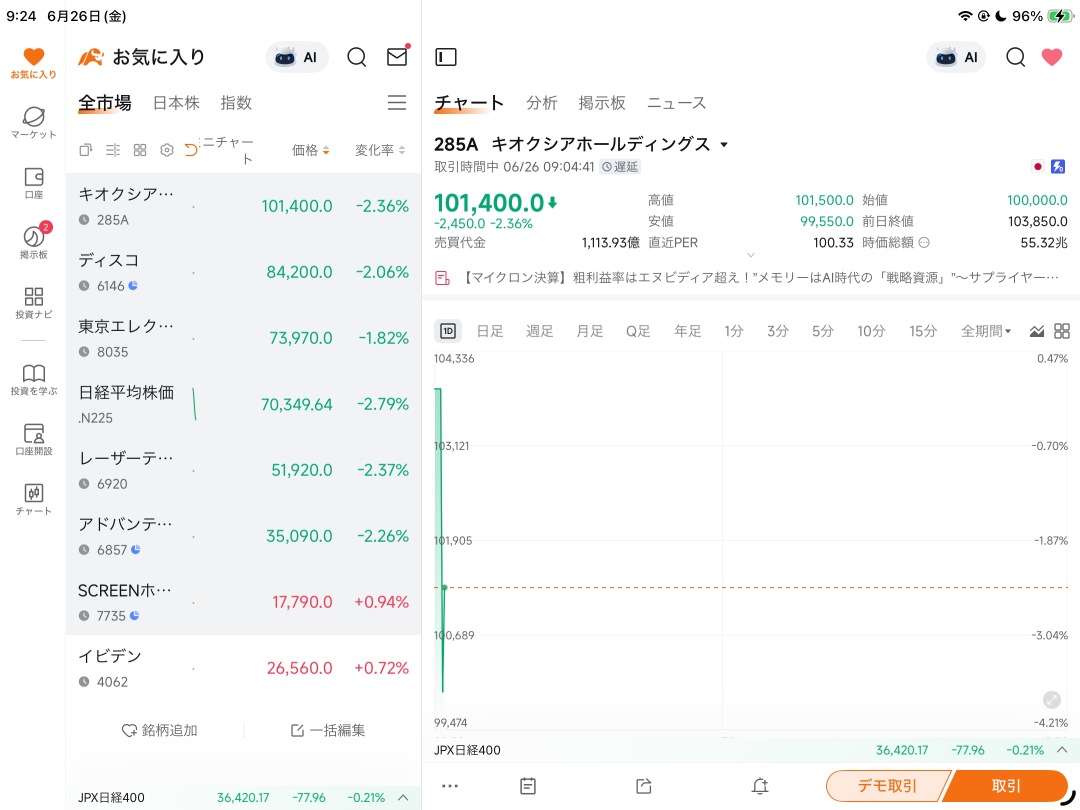Tap the copy-list icon in watchlist toolbar
1080x810 pixels.
click(85, 150)
